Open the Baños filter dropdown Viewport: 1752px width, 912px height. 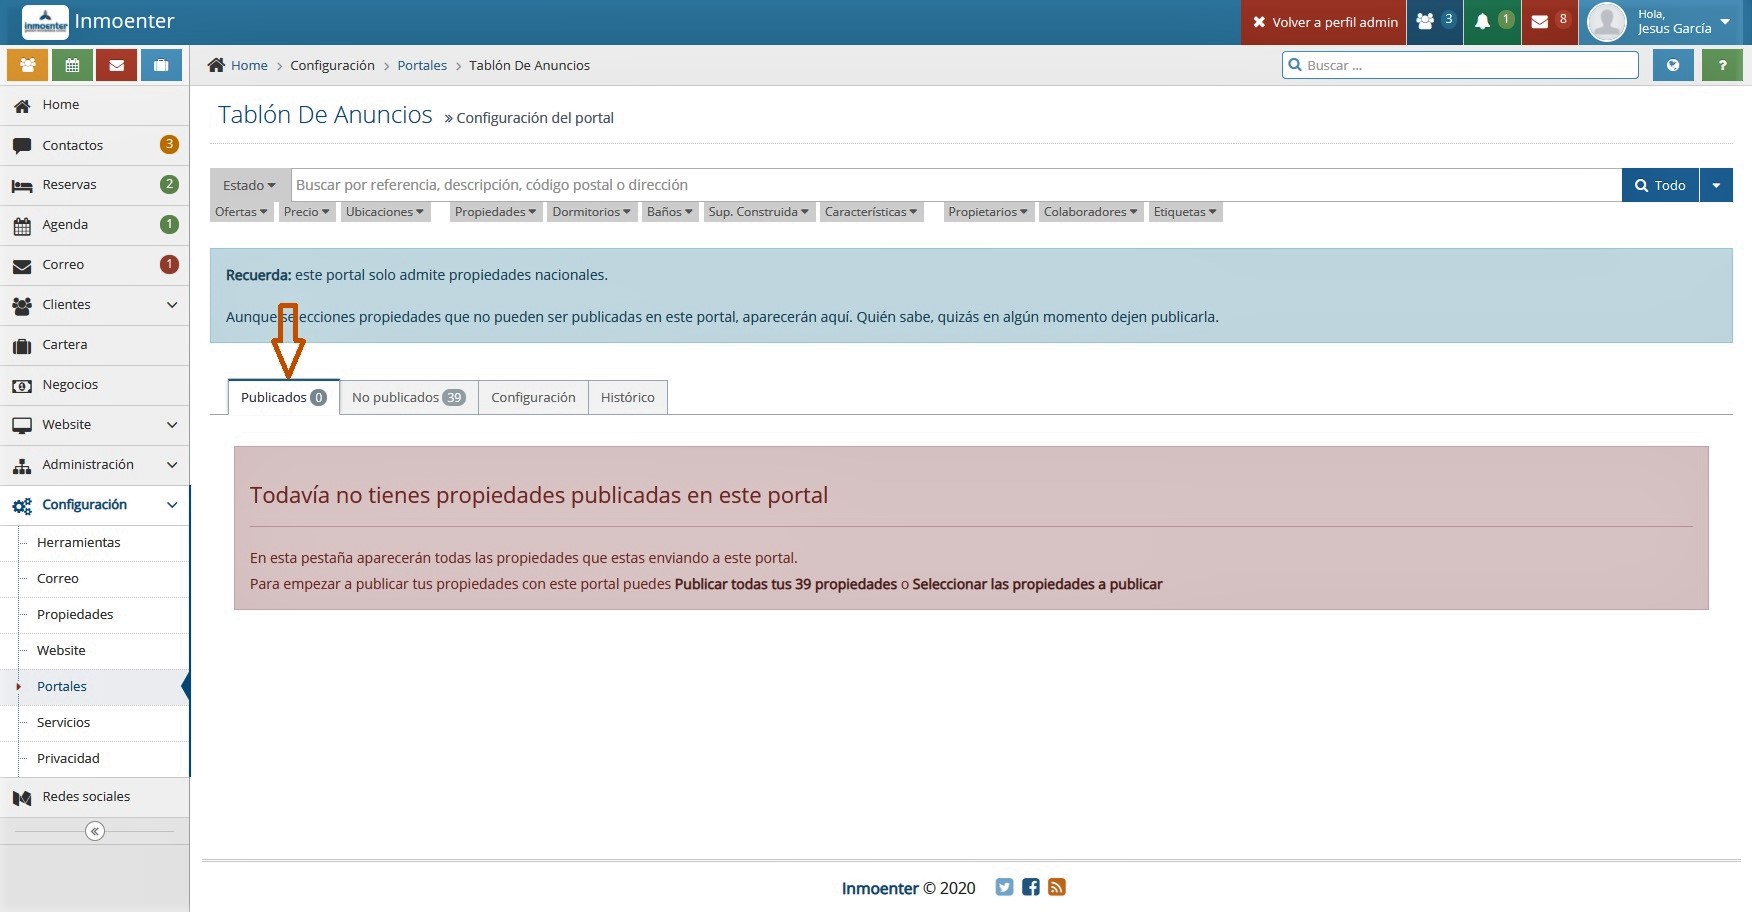tap(669, 212)
